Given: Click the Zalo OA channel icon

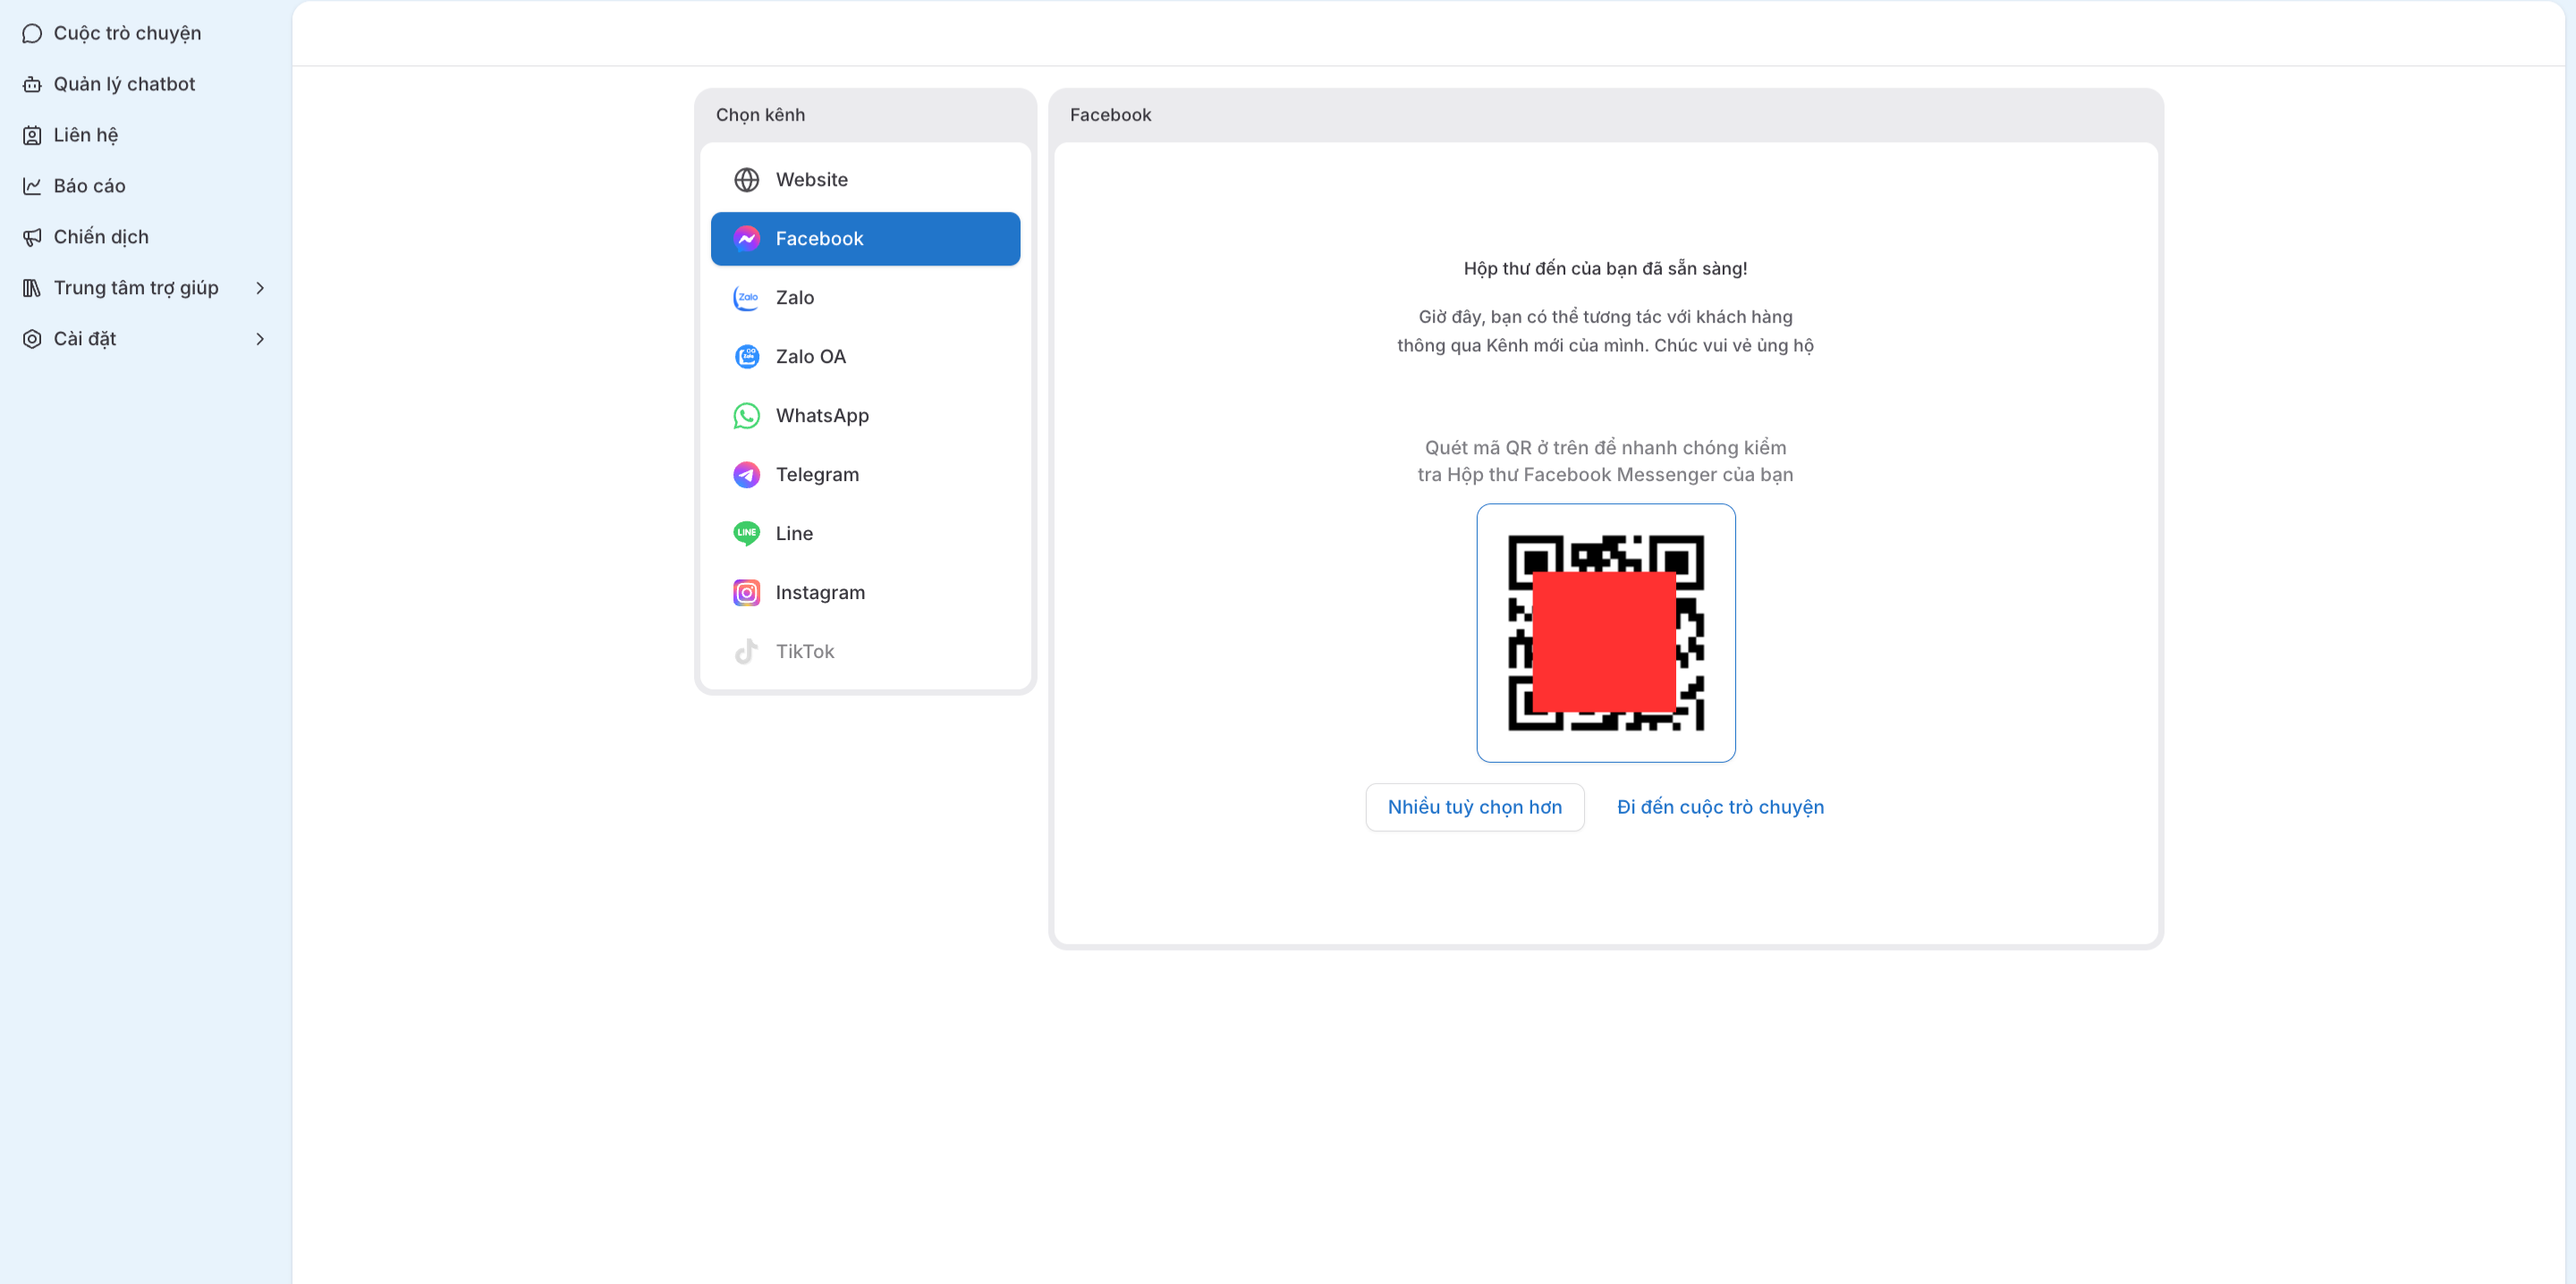Looking at the screenshot, I should 746,357.
